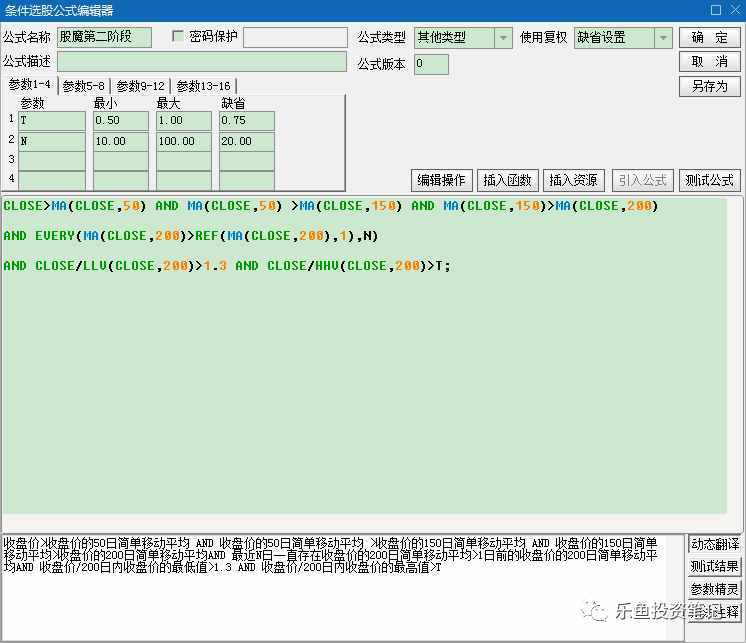The image size is (746, 643).
Task: Open the 参数13-16 tab
Action: [x=203, y=86]
